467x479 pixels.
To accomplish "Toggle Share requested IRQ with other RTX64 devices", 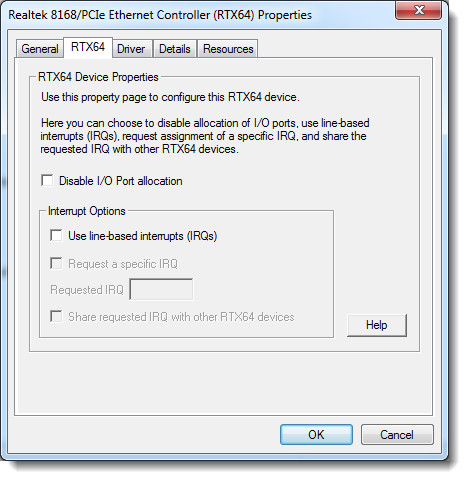I will [x=56, y=316].
